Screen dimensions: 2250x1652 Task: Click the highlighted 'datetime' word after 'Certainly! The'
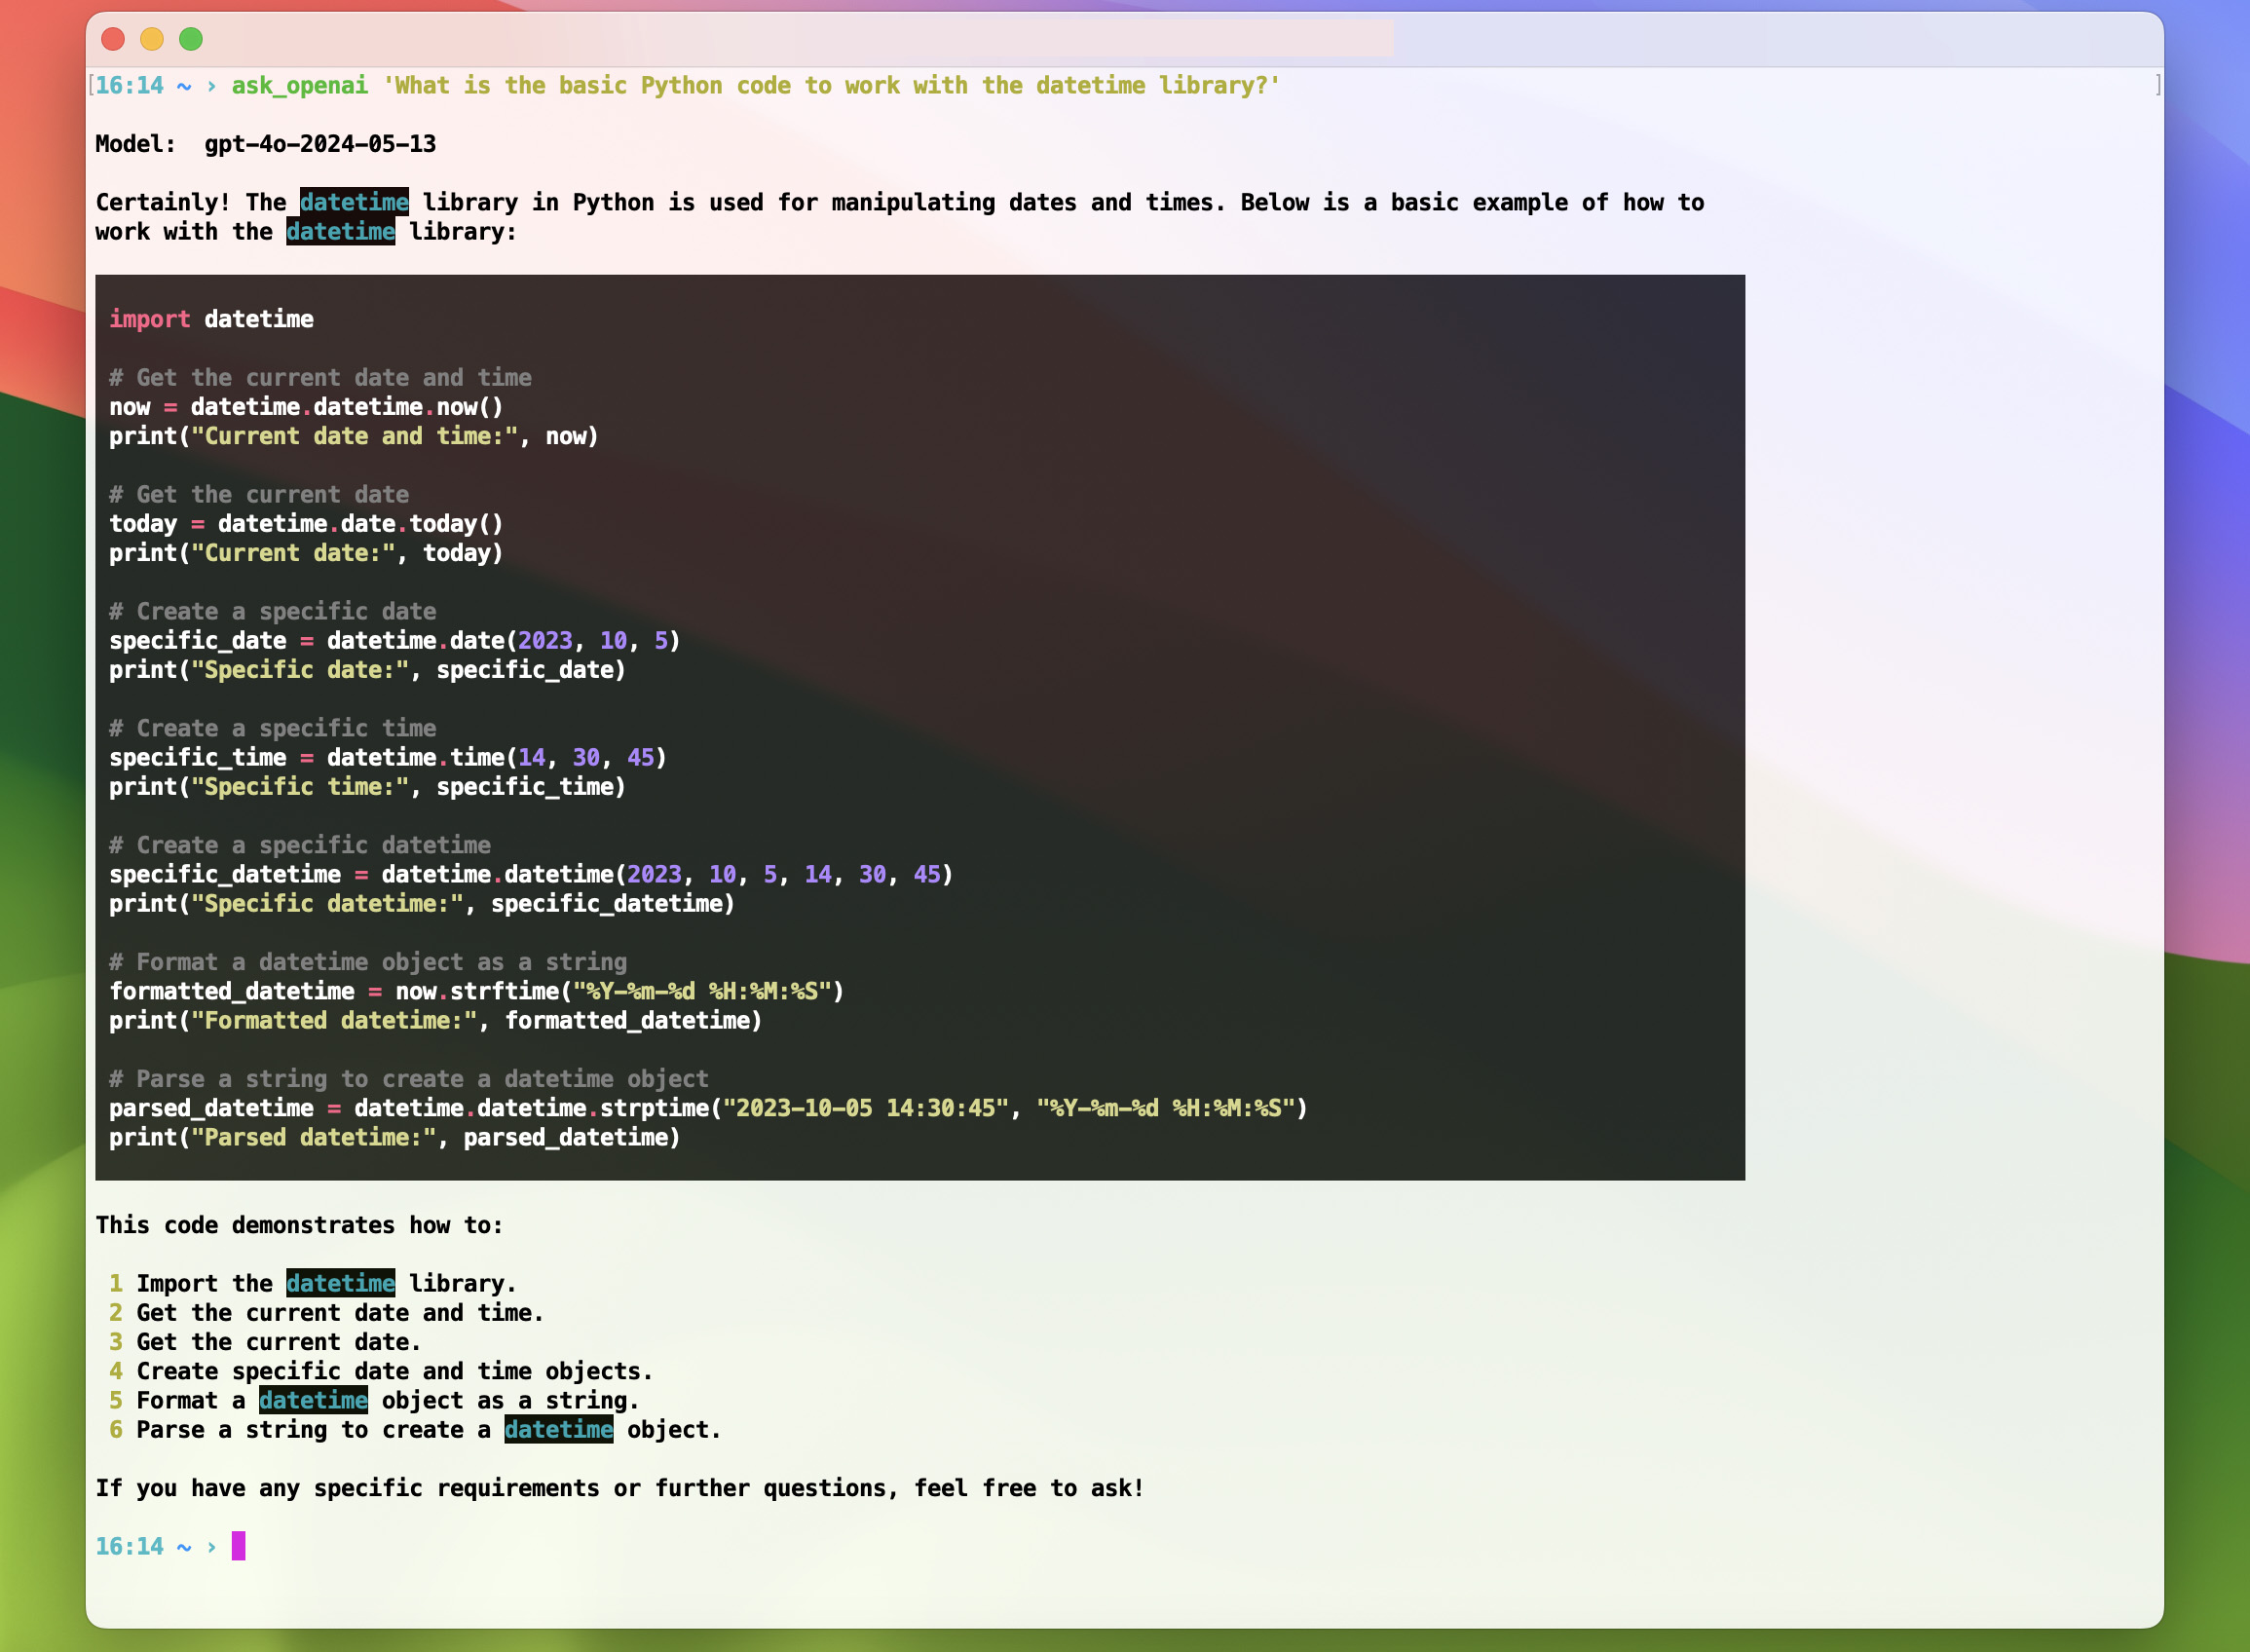(x=354, y=202)
